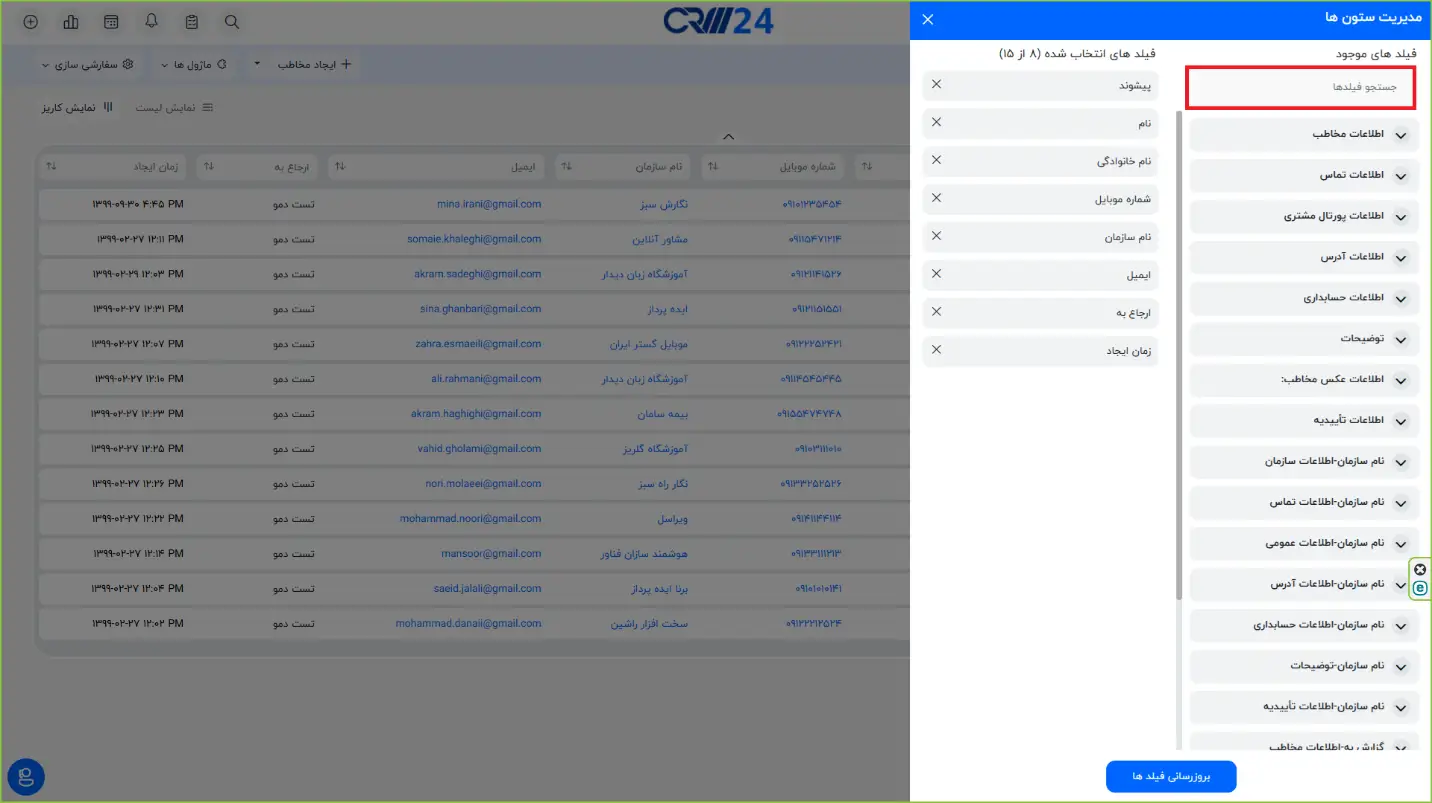Open the سفارشی سازی dropdown menu
The image size is (1432, 803).
pyautogui.click(x=87, y=64)
